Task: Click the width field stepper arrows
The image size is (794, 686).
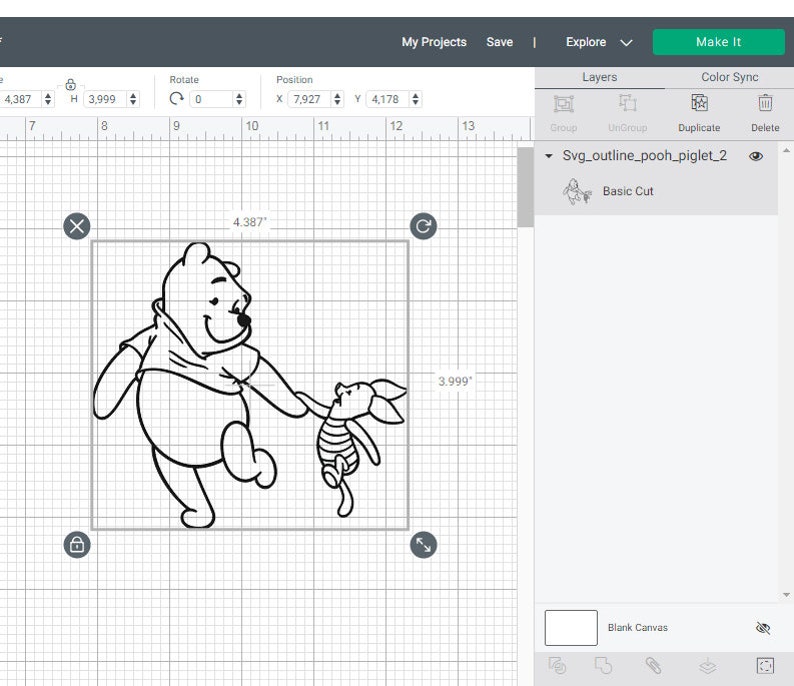Action: pyautogui.click(x=48, y=99)
